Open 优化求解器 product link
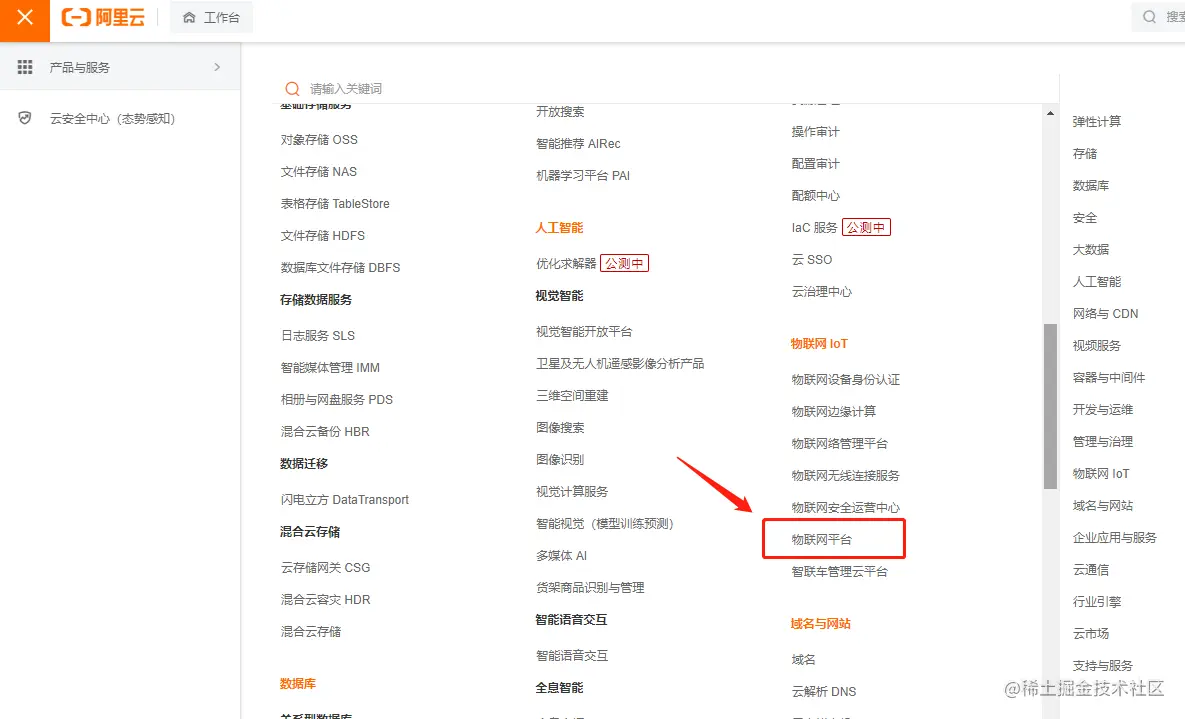 [x=566, y=263]
